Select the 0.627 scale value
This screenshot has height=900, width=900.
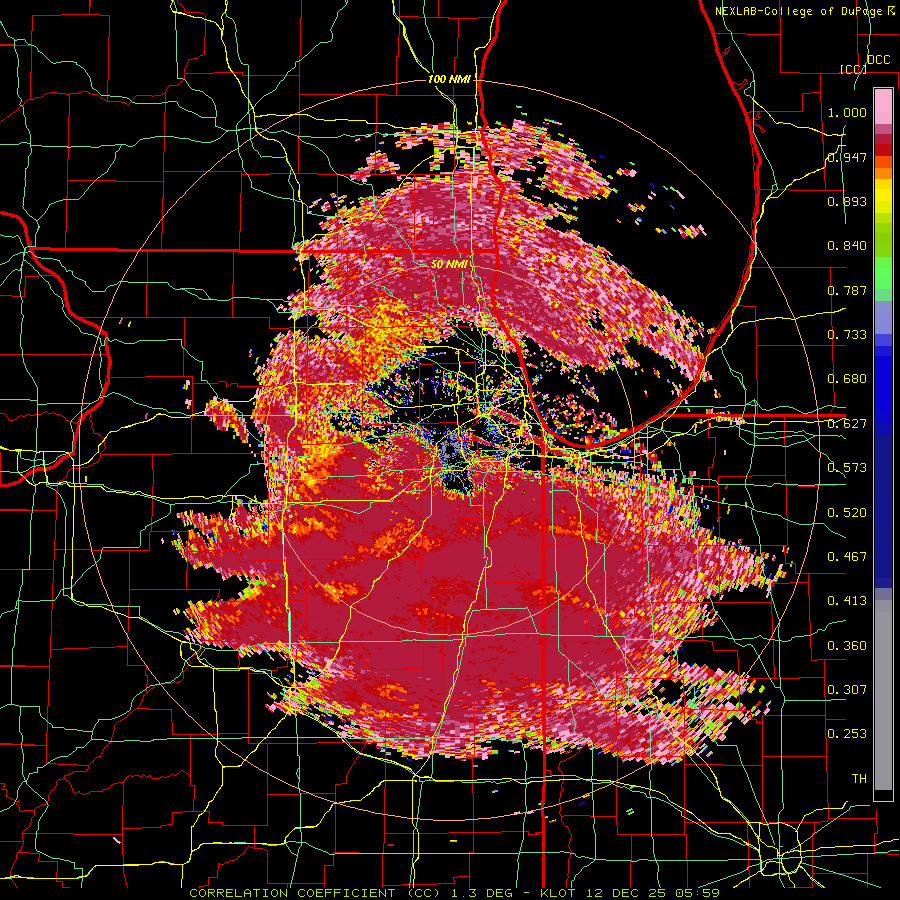[x=847, y=424]
